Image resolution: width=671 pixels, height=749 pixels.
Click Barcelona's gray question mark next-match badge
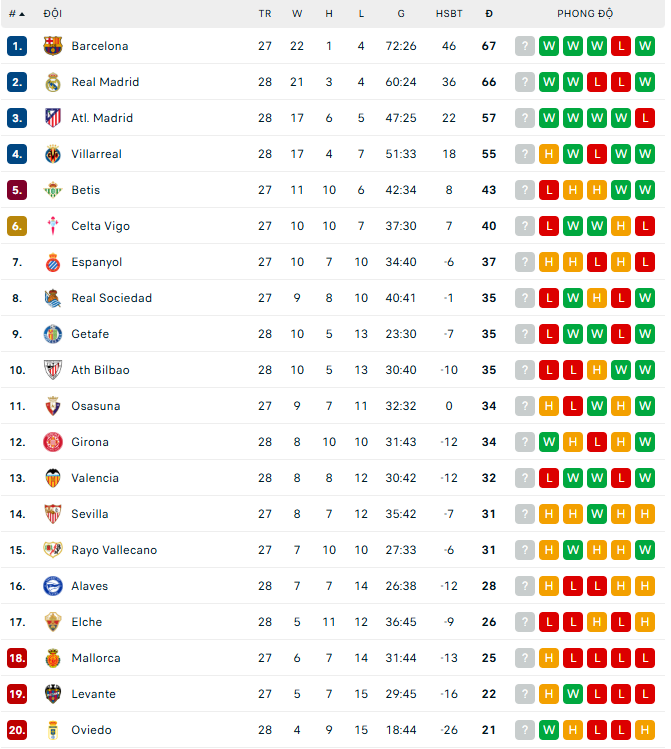click(525, 46)
